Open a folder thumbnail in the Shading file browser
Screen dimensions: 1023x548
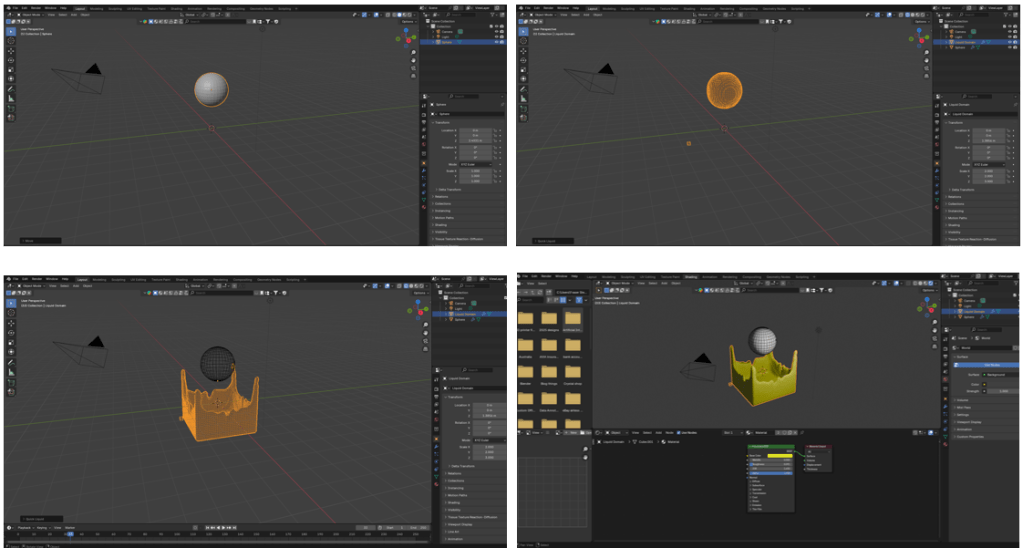point(550,316)
